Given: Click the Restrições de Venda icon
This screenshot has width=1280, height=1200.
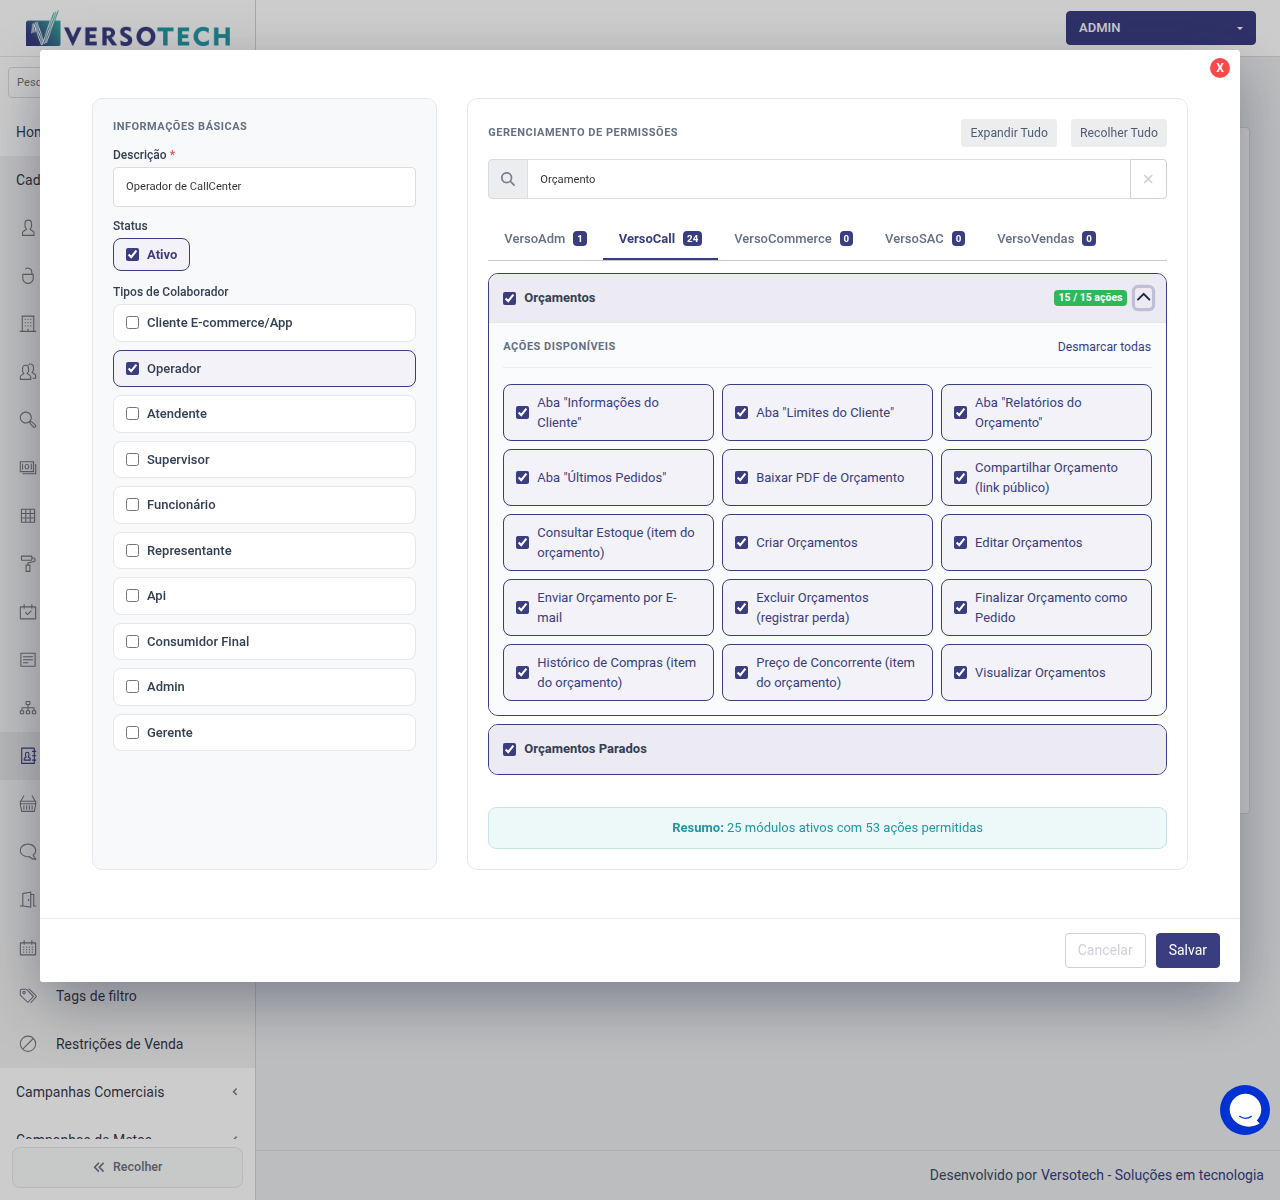Looking at the screenshot, I should click(28, 1044).
